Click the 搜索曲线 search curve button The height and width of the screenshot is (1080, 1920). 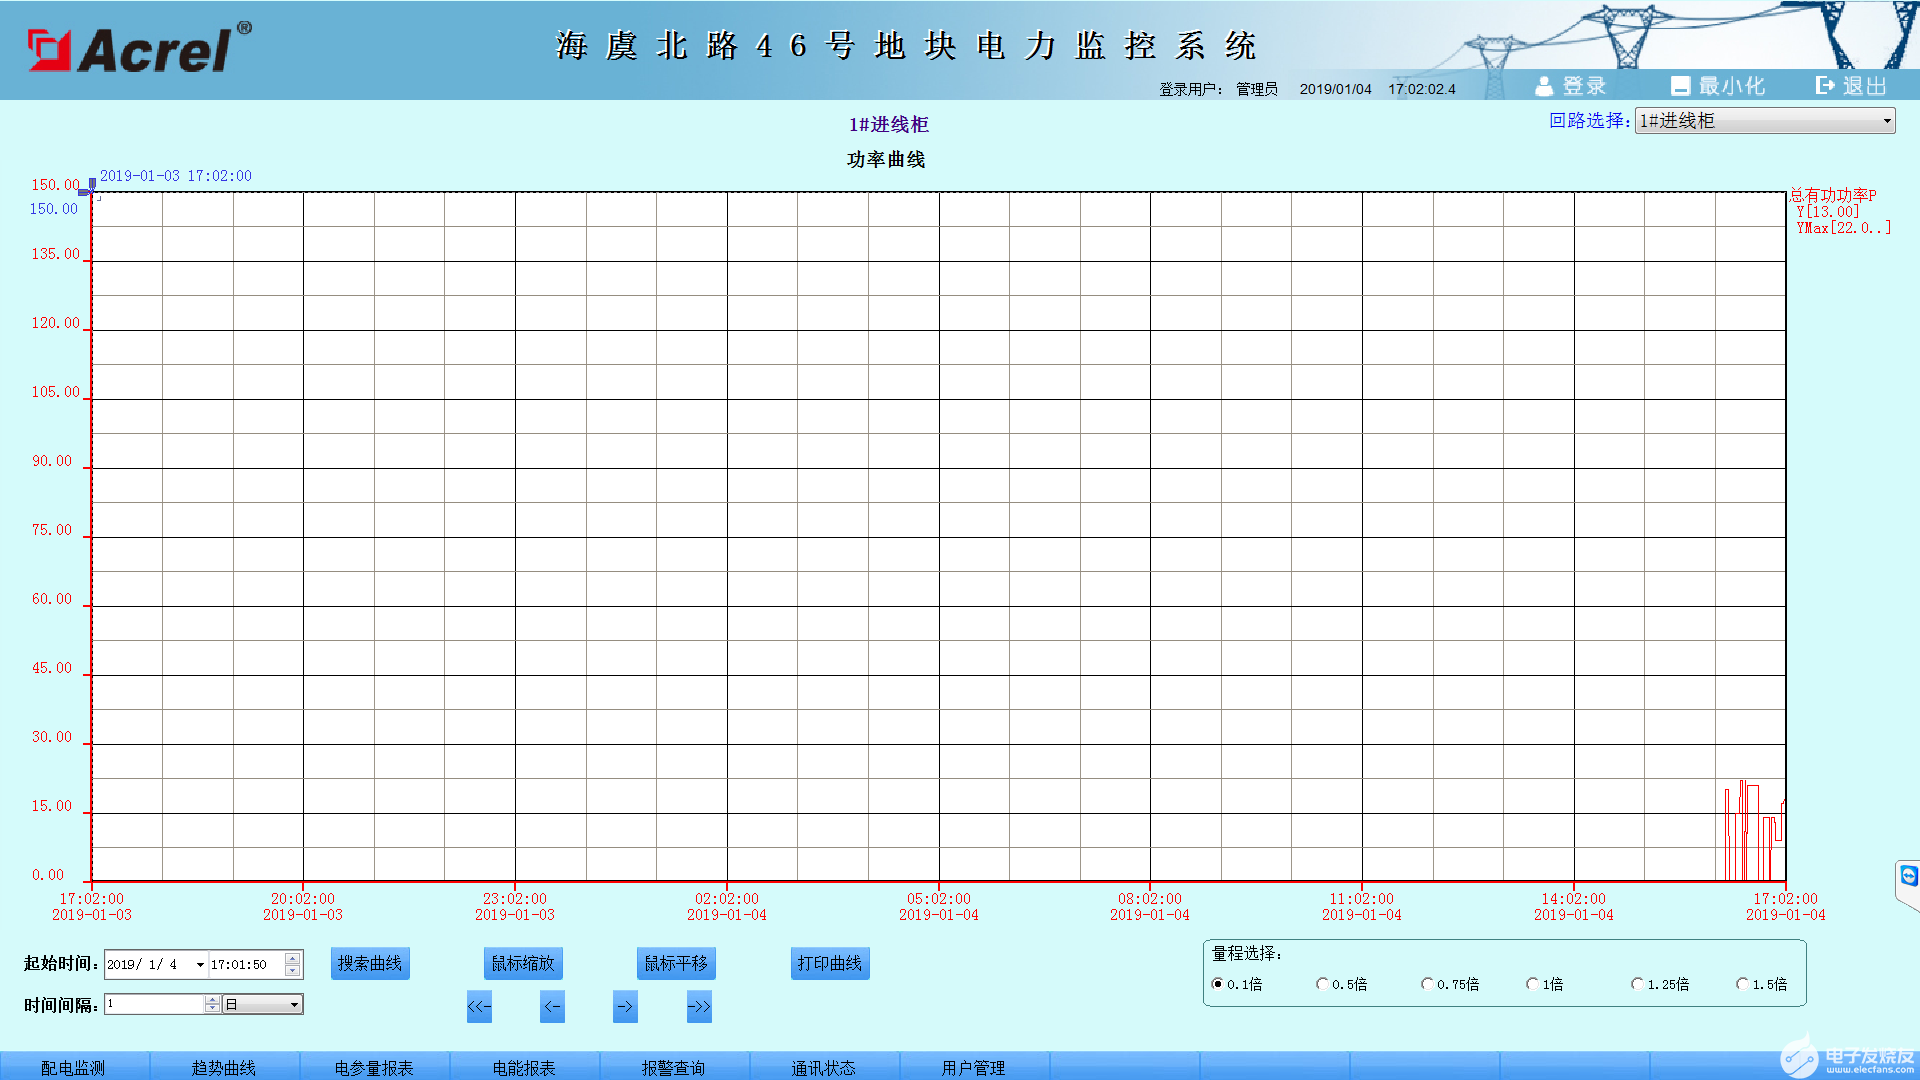click(370, 963)
